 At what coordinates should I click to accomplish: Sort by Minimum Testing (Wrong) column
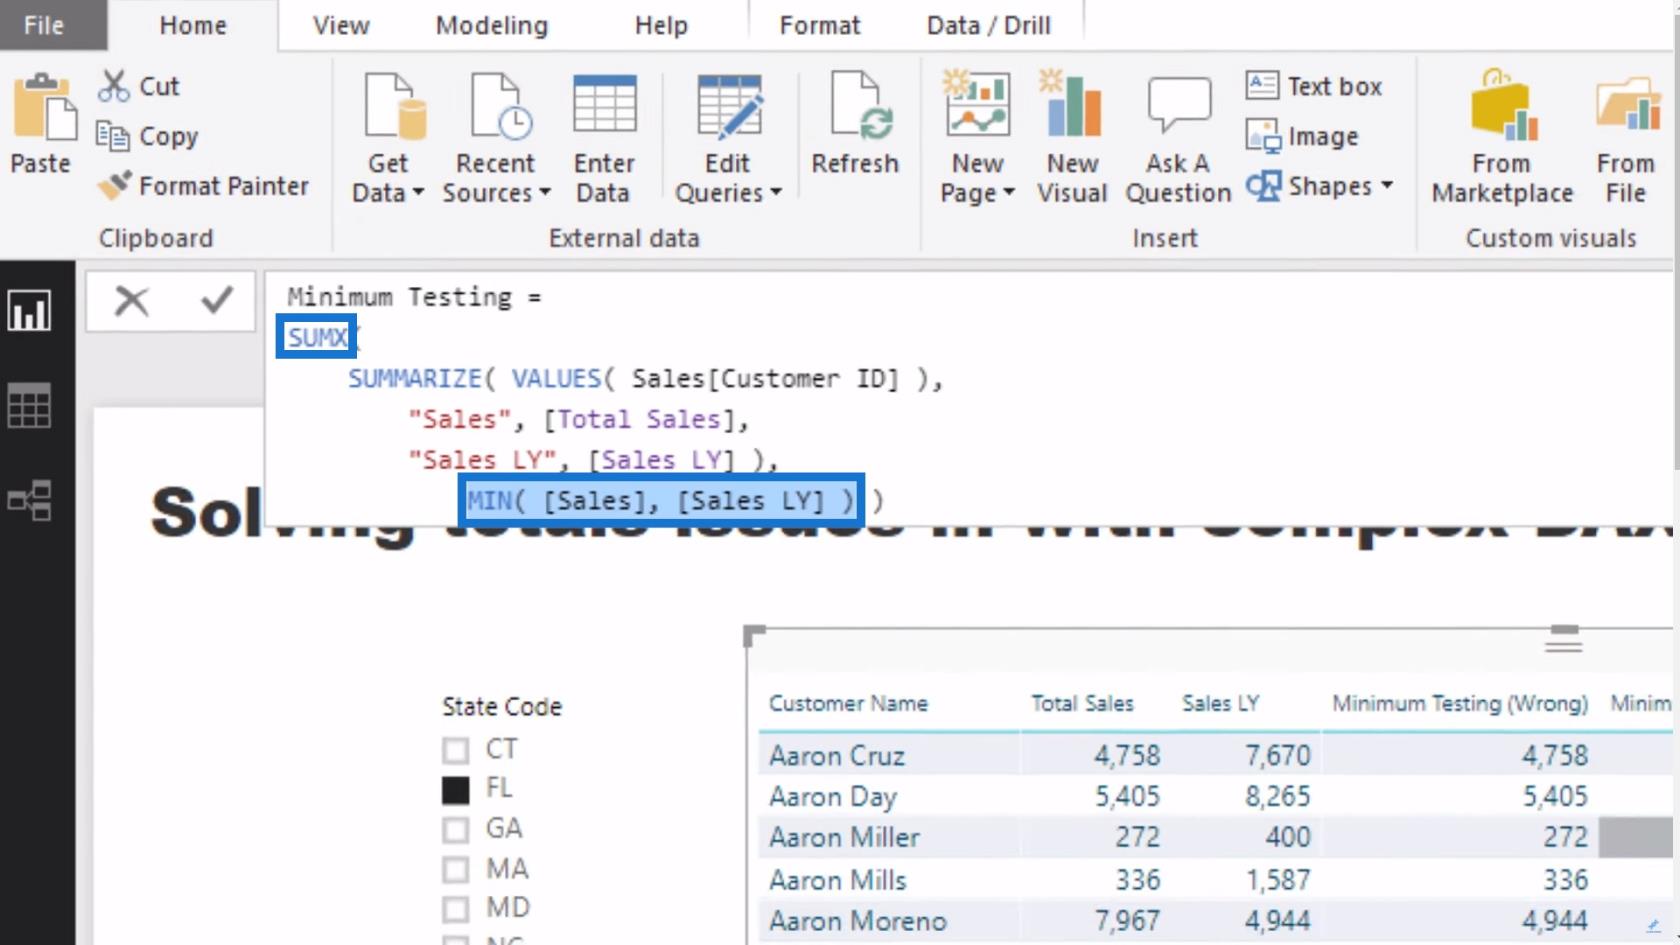[1460, 704]
